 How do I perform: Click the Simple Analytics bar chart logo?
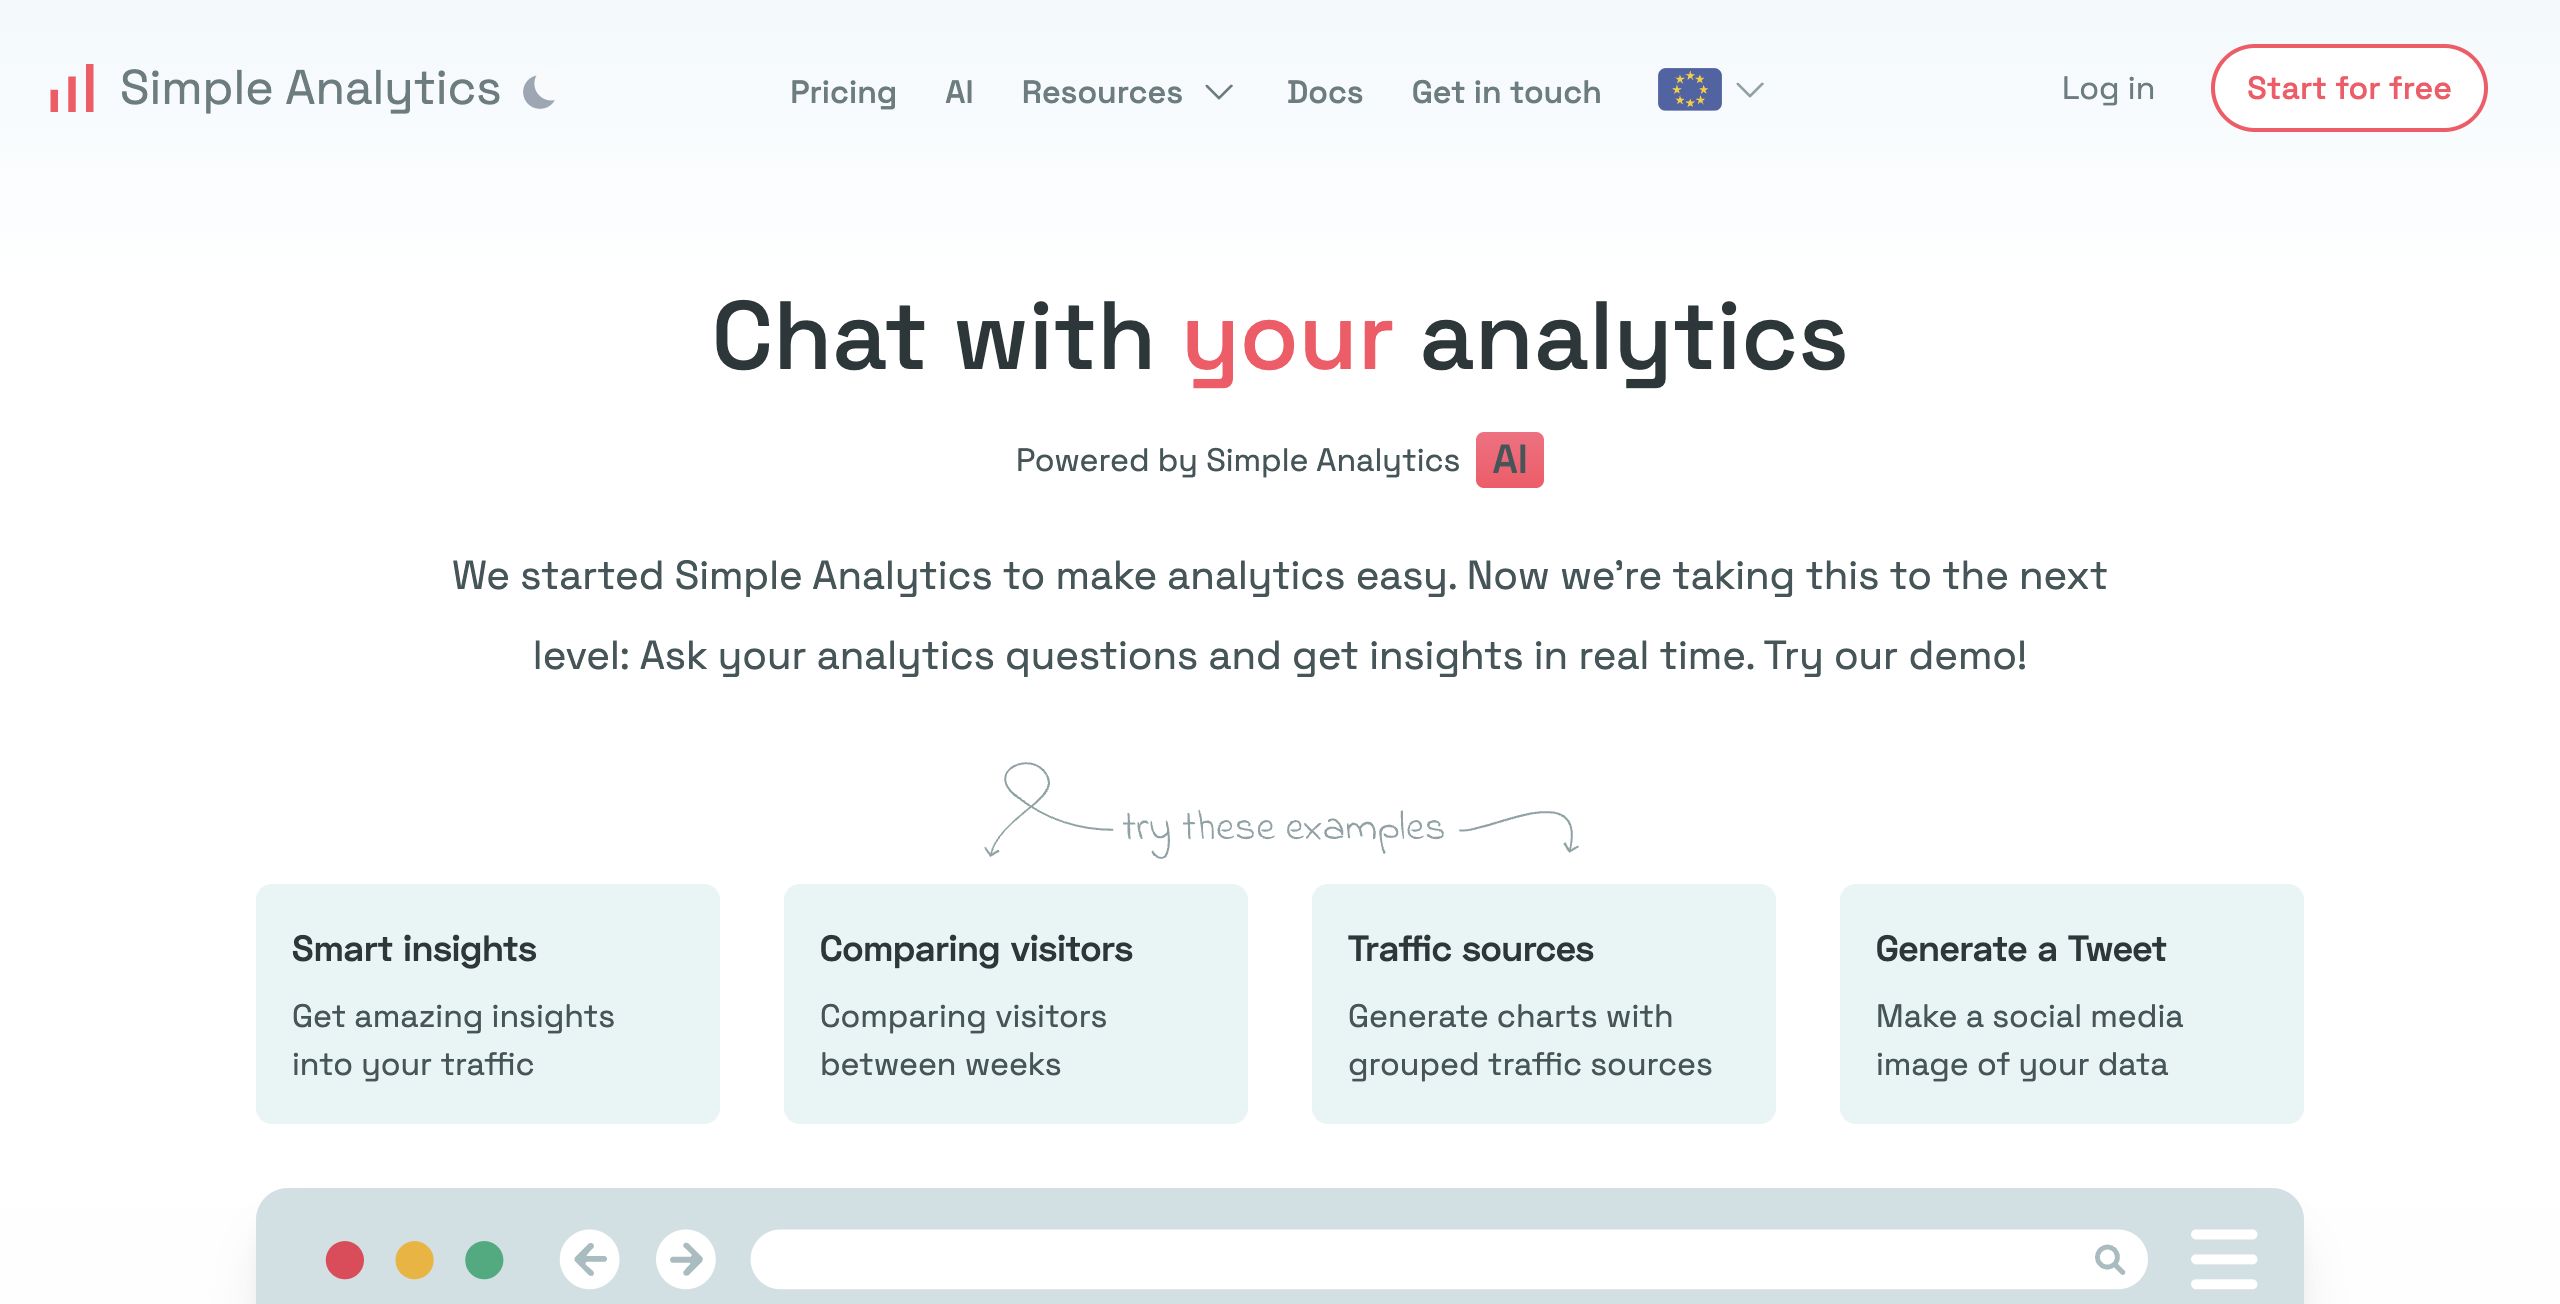pyautogui.click(x=72, y=89)
